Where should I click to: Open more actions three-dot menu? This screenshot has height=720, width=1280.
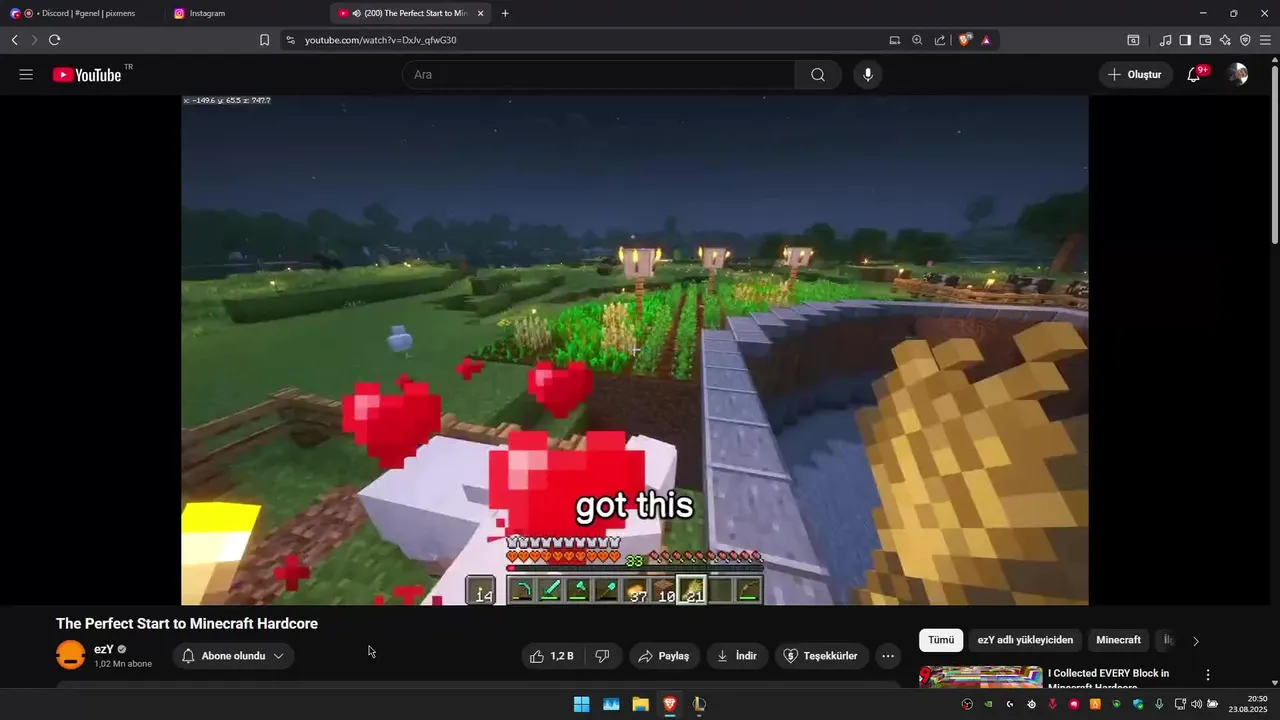(x=888, y=656)
